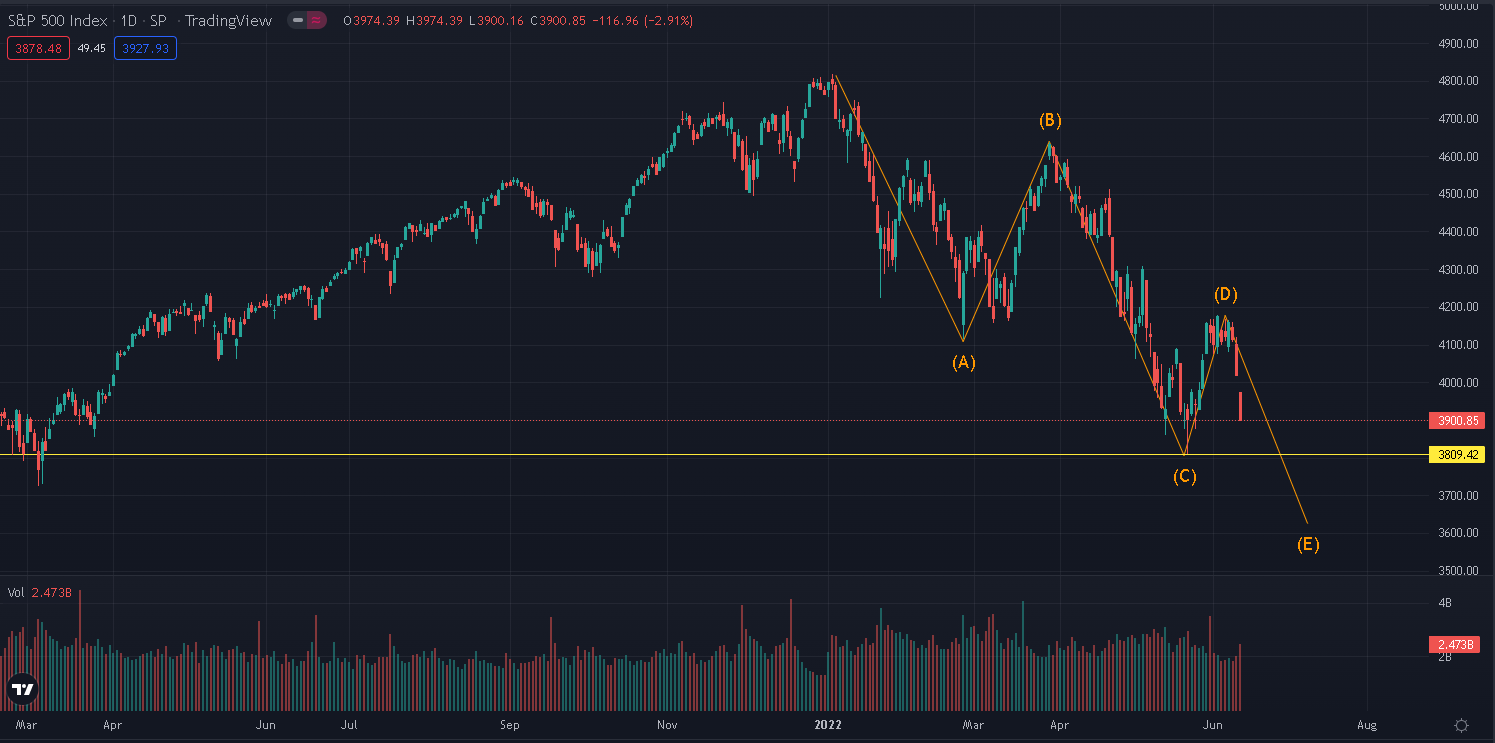Click the 2.473B volume value in legend
Viewport: 1495px width, 743px height.
[51, 592]
